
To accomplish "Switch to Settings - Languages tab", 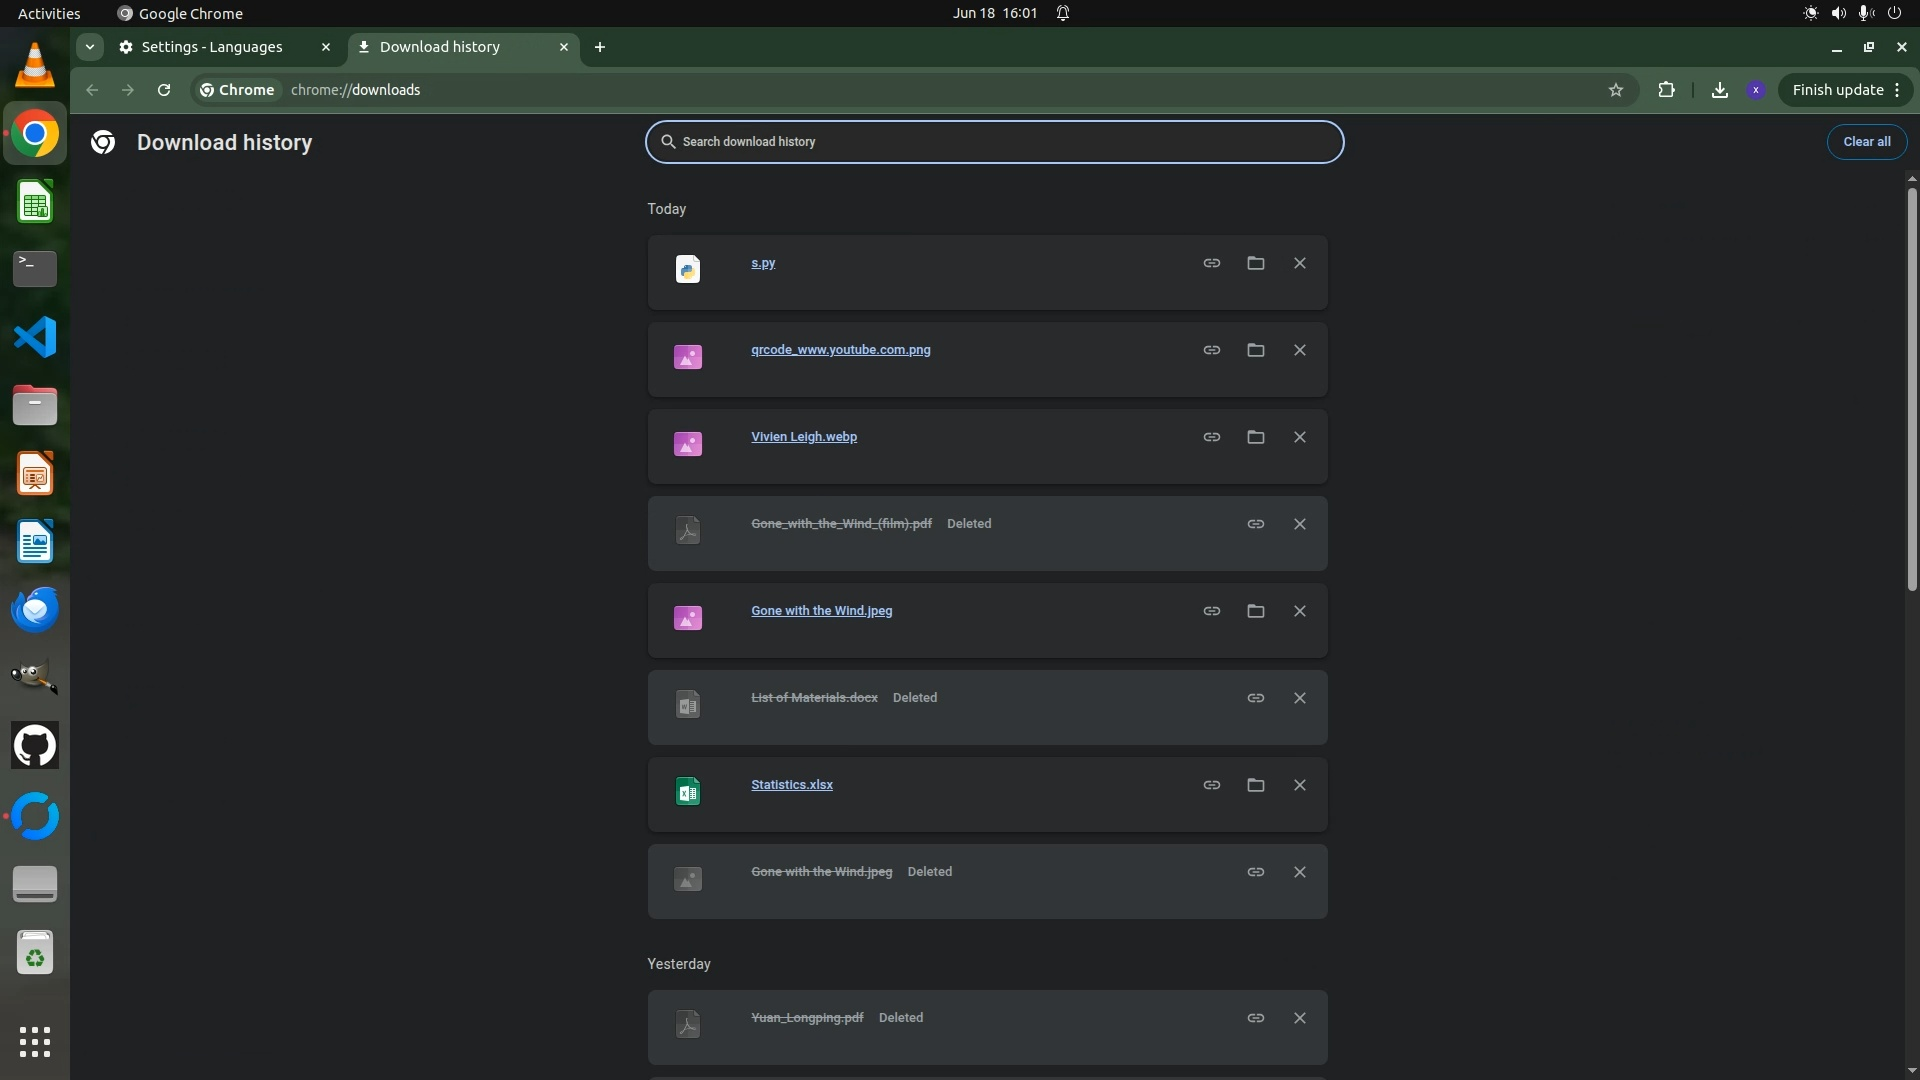I will [x=212, y=47].
